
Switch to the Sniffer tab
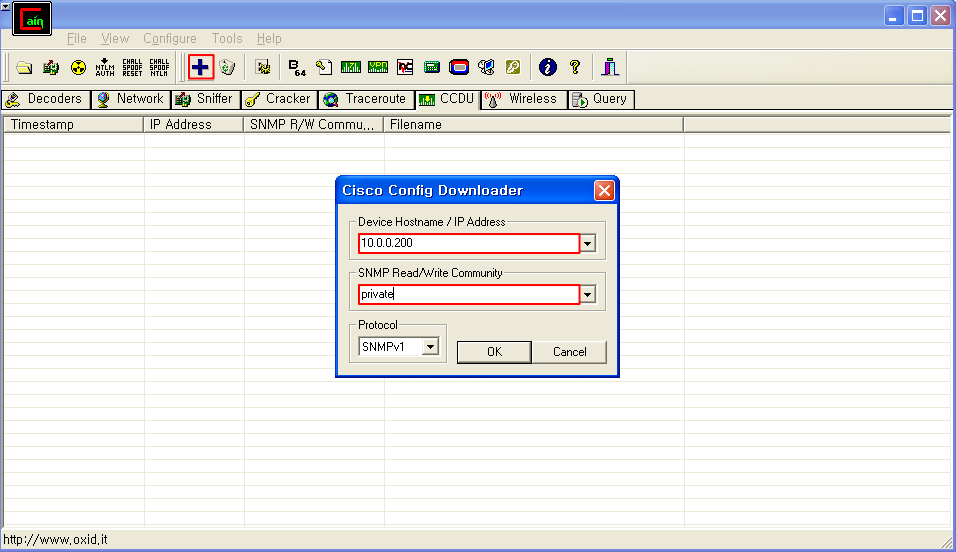coord(205,99)
